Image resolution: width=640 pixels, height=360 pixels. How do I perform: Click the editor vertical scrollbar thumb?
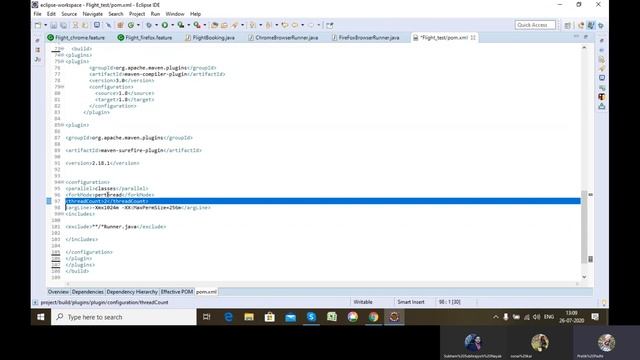tap(584, 227)
